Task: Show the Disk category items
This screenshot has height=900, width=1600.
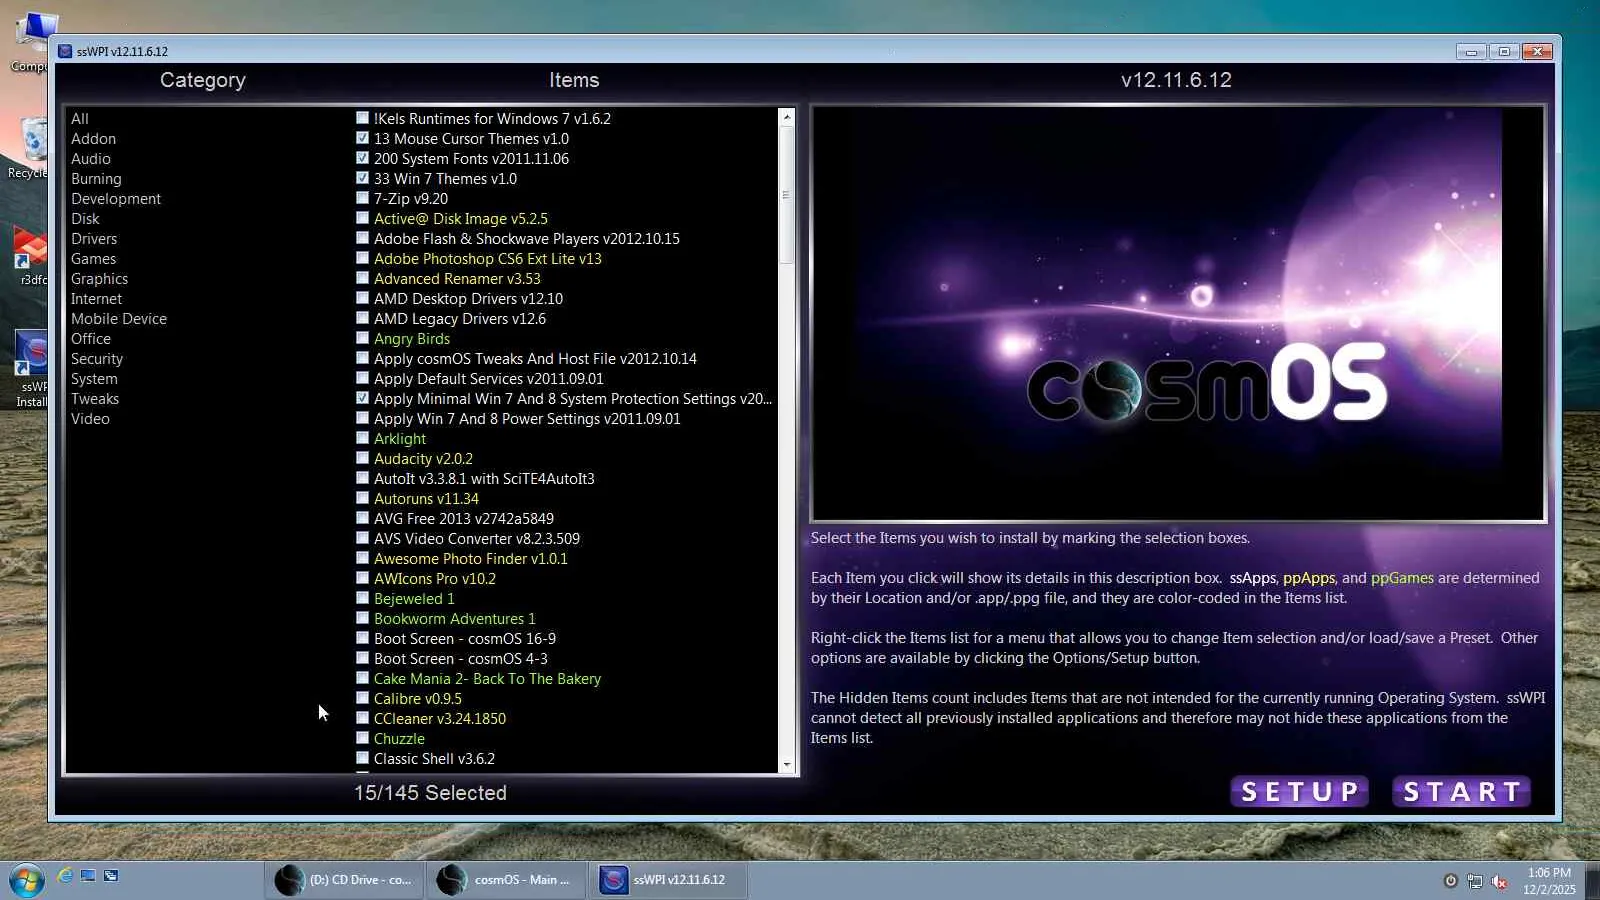Action: (85, 218)
